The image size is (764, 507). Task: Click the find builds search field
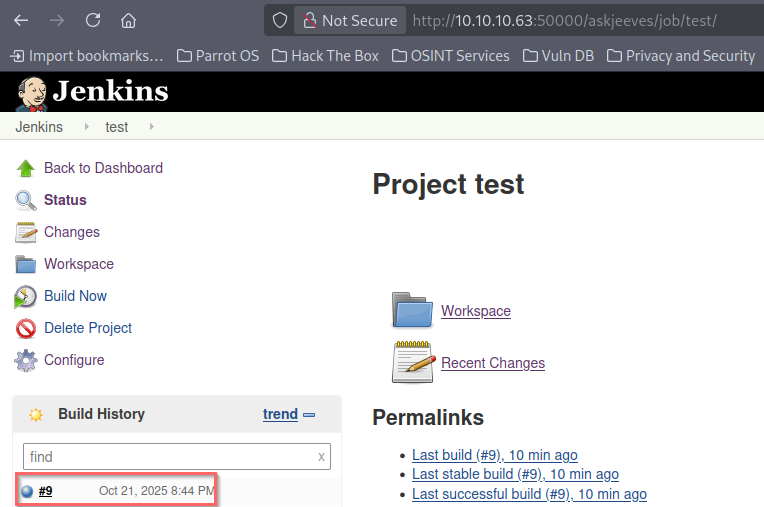coord(170,457)
